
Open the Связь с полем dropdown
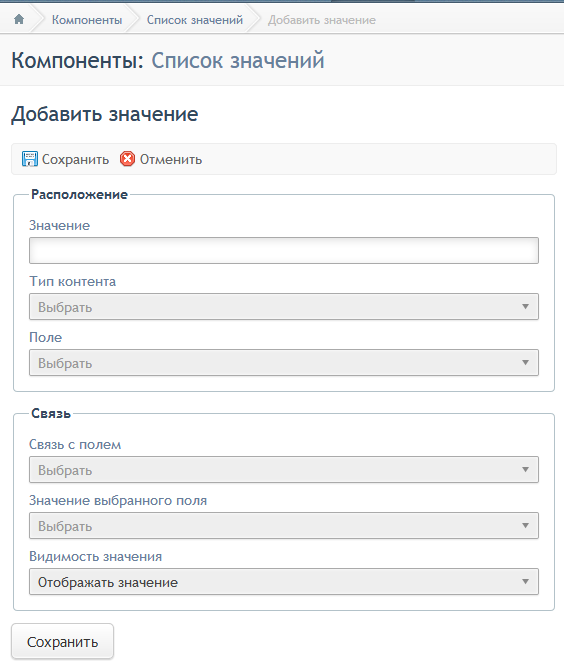284,470
